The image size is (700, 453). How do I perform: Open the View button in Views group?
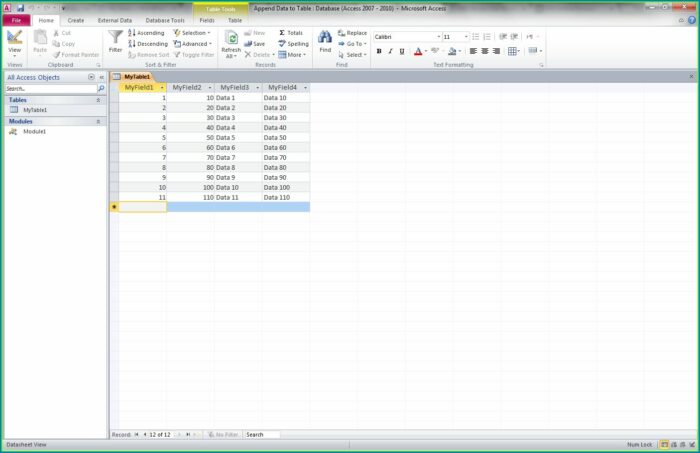(x=14, y=43)
